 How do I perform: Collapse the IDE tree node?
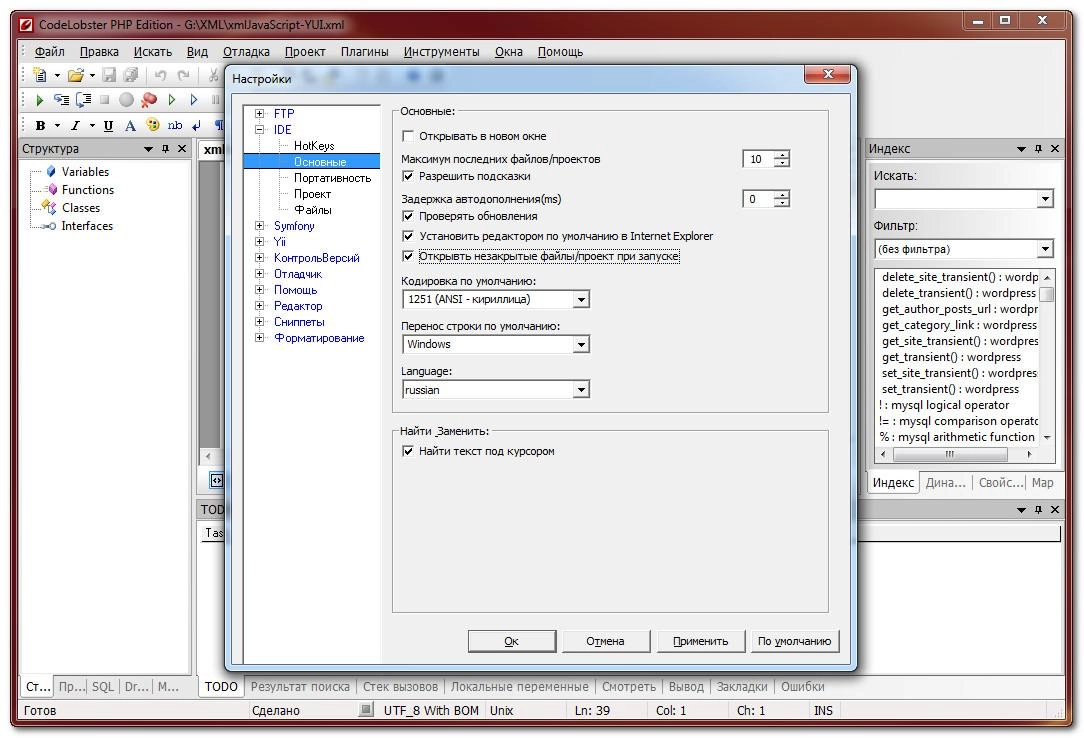[x=260, y=129]
